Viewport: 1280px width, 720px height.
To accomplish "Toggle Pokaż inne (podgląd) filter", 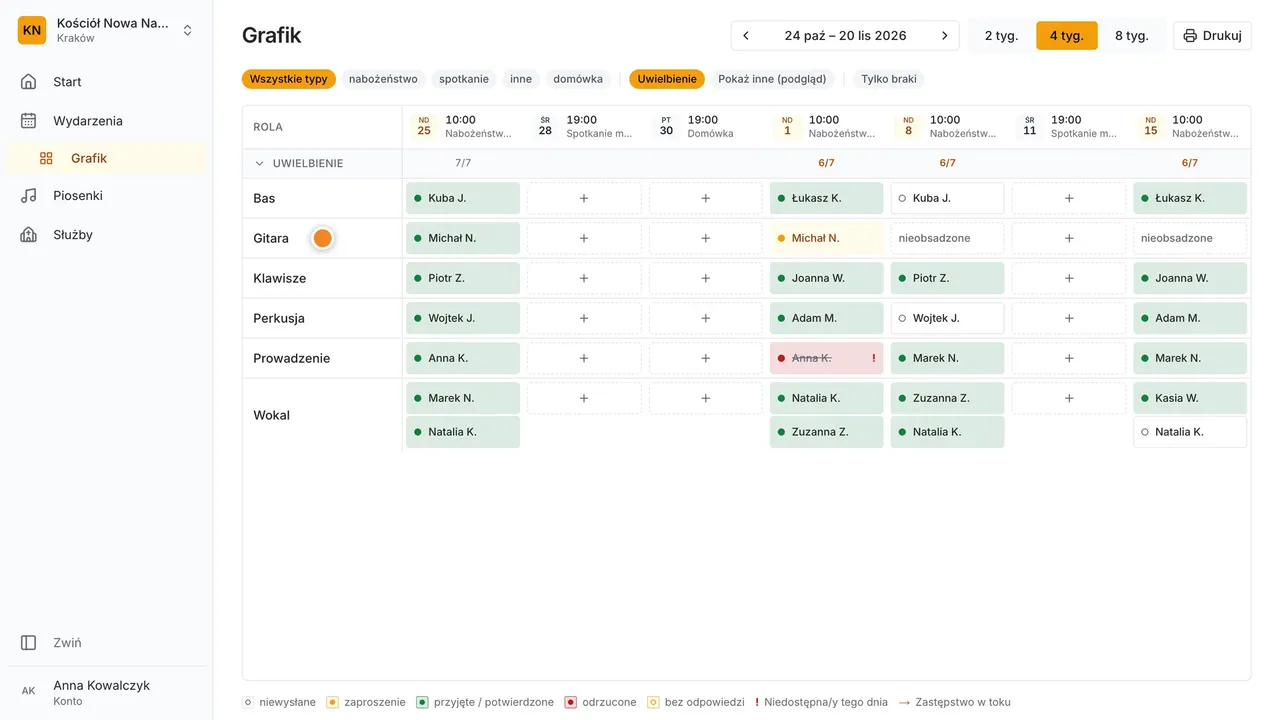I will (772, 79).
